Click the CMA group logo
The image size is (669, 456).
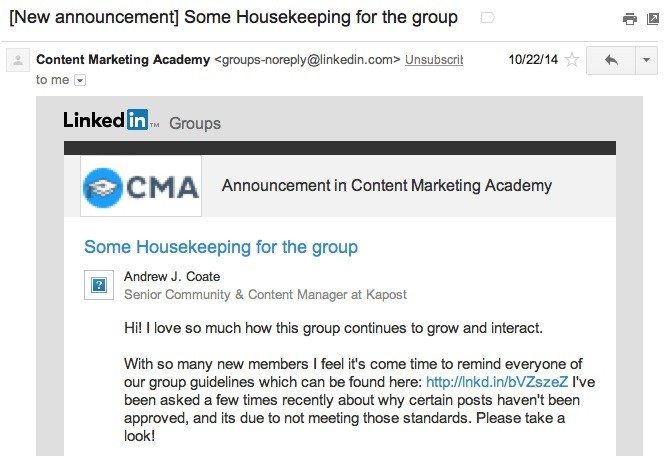141,186
